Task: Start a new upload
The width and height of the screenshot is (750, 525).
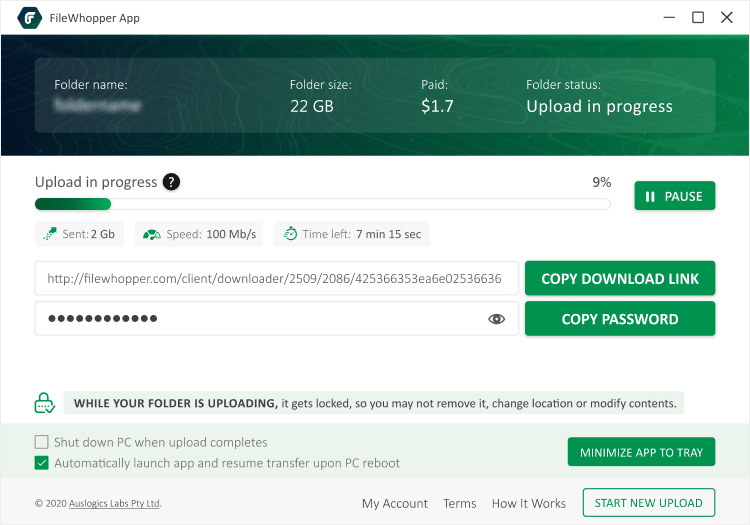Action: (649, 503)
